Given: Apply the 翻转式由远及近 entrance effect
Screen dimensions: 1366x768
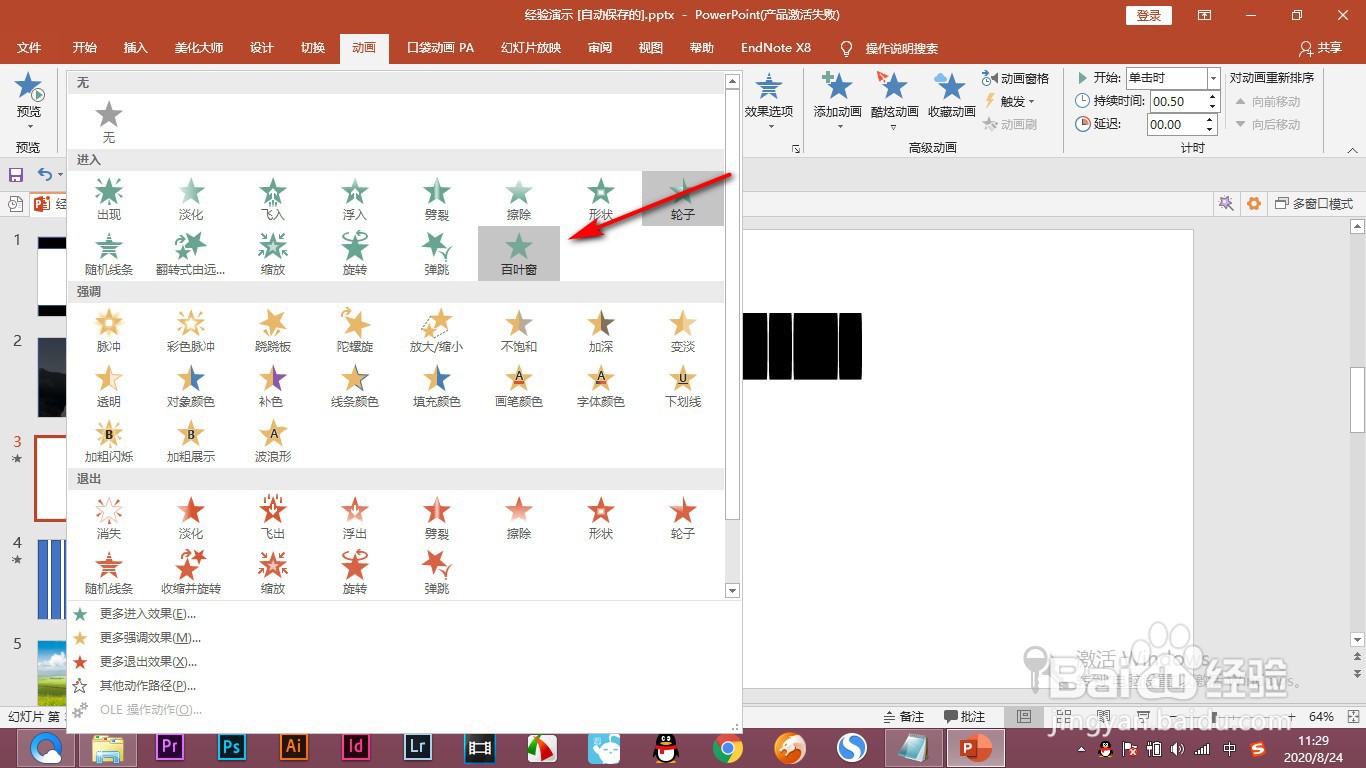Looking at the screenshot, I should coord(191,253).
